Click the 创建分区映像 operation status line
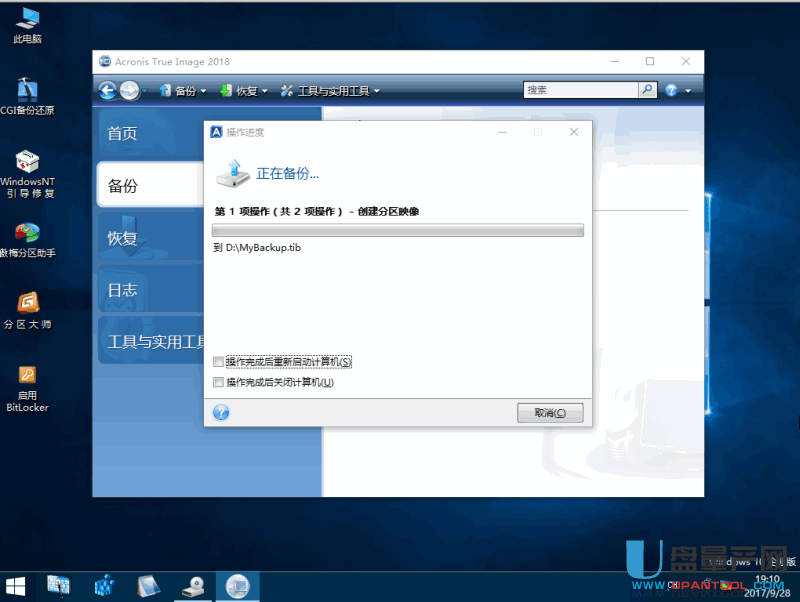800x602 pixels. (x=317, y=211)
